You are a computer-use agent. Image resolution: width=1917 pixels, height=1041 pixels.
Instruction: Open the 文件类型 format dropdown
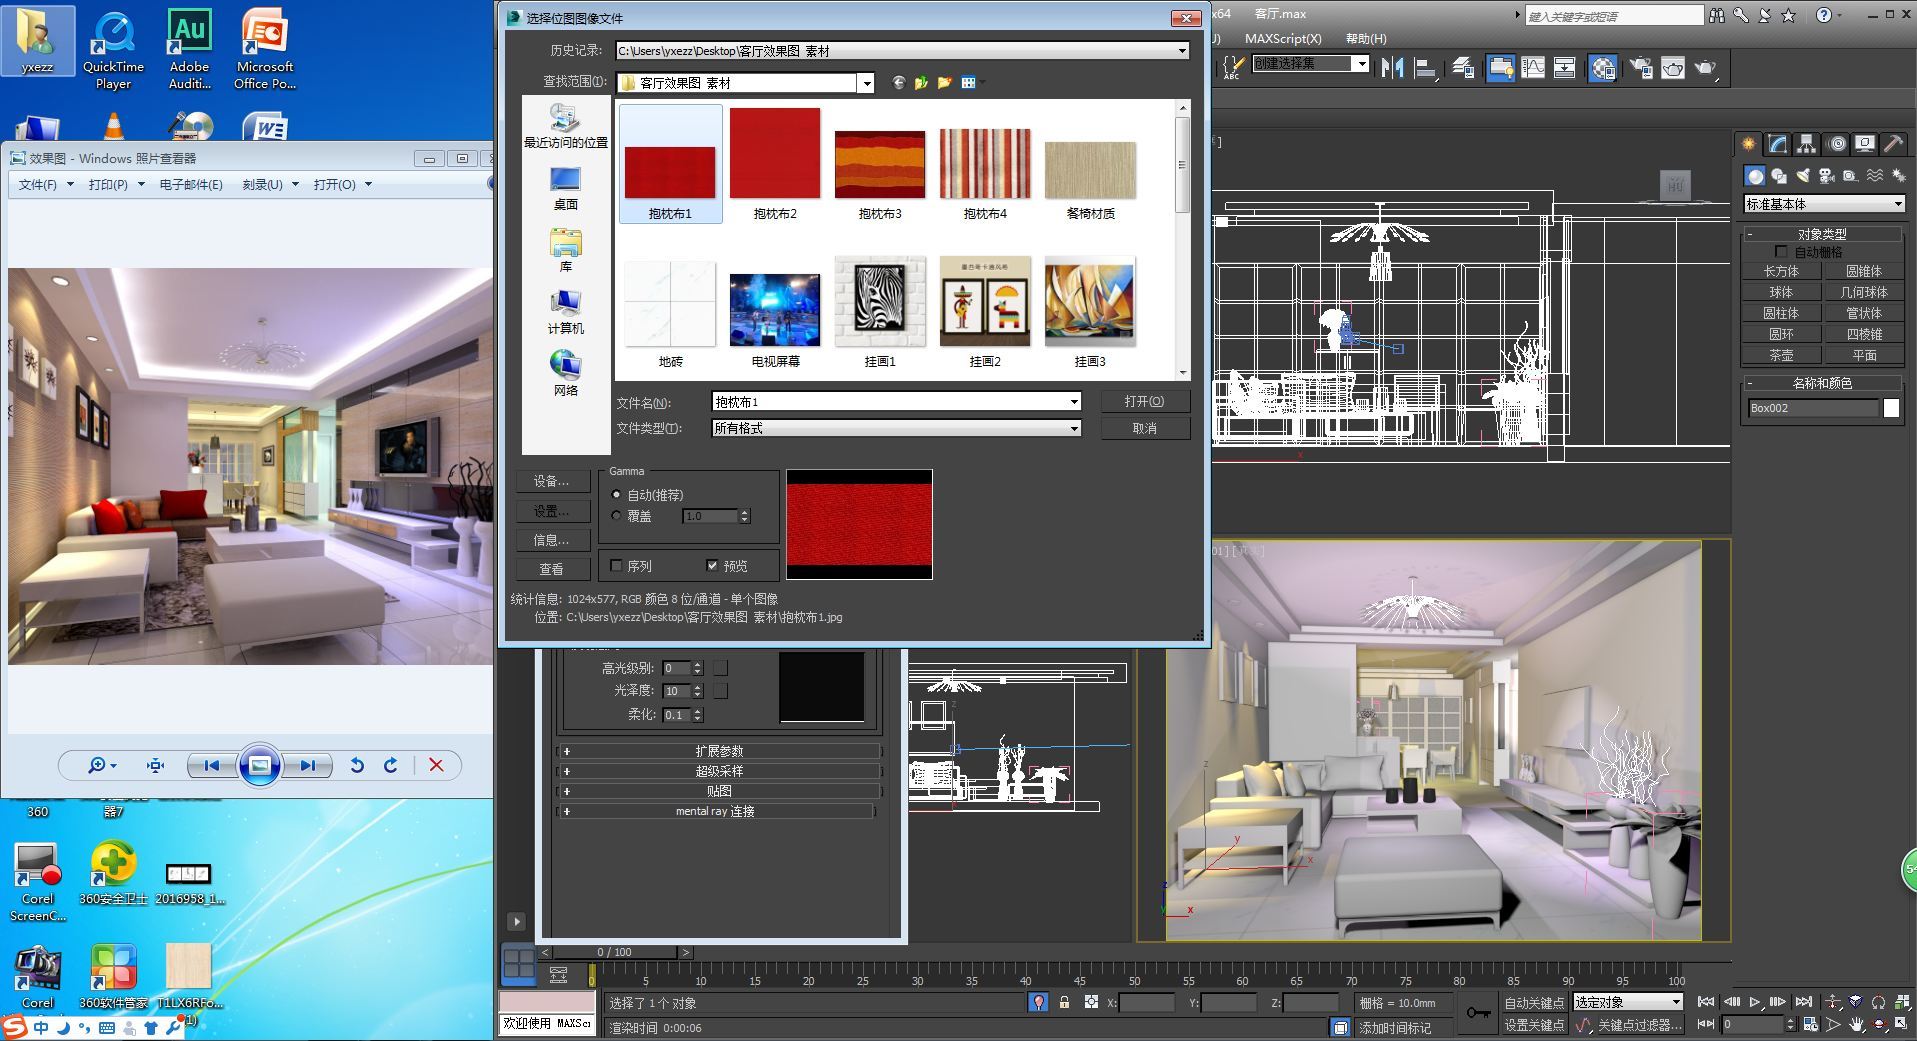(x=1074, y=428)
